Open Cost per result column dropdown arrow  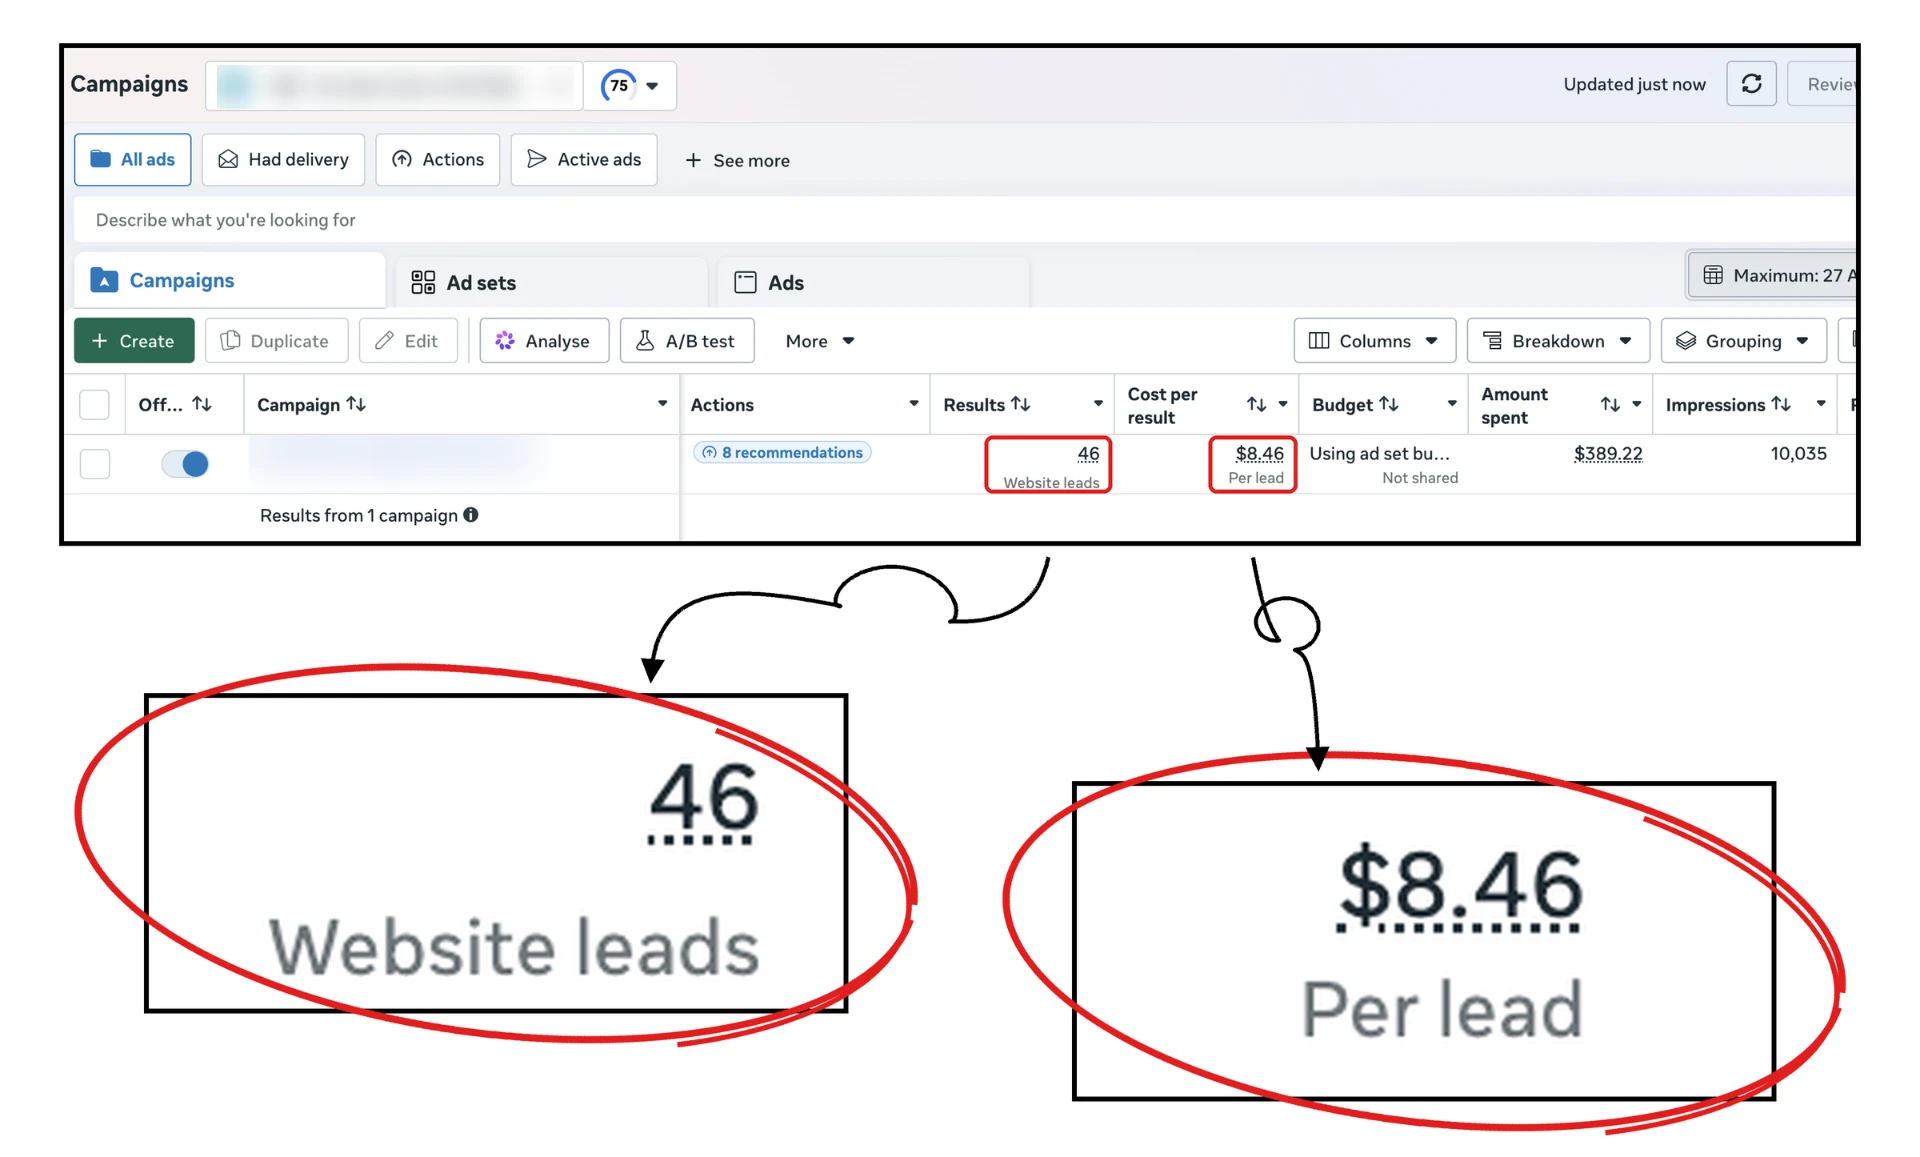[1283, 404]
